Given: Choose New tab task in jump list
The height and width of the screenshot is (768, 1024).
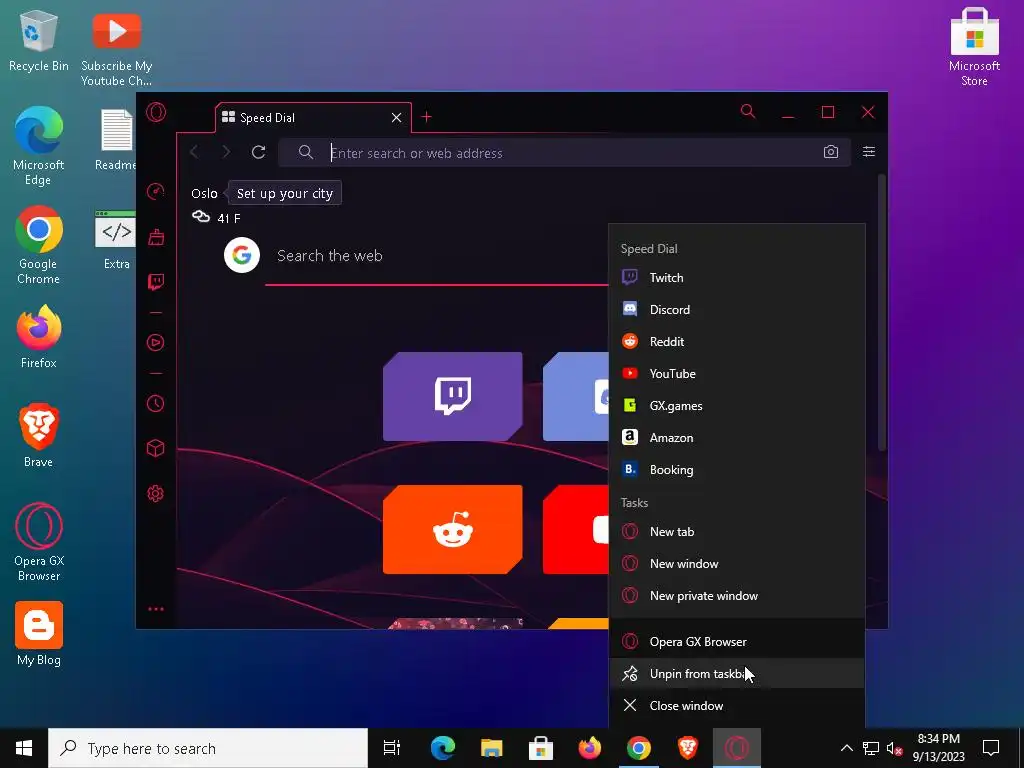Looking at the screenshot, I should (x=737, y=532).
